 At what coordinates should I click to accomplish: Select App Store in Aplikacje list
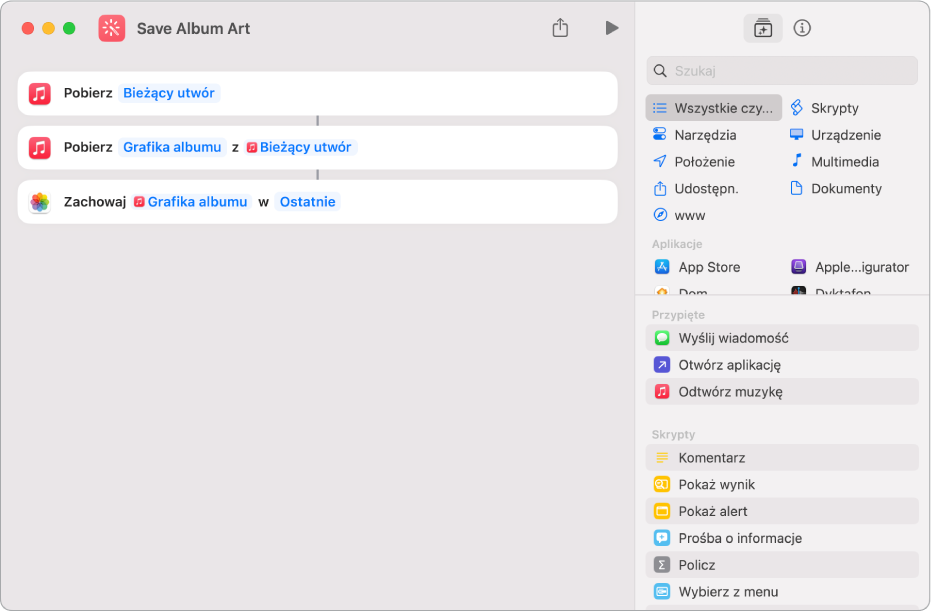click(709, 267)
